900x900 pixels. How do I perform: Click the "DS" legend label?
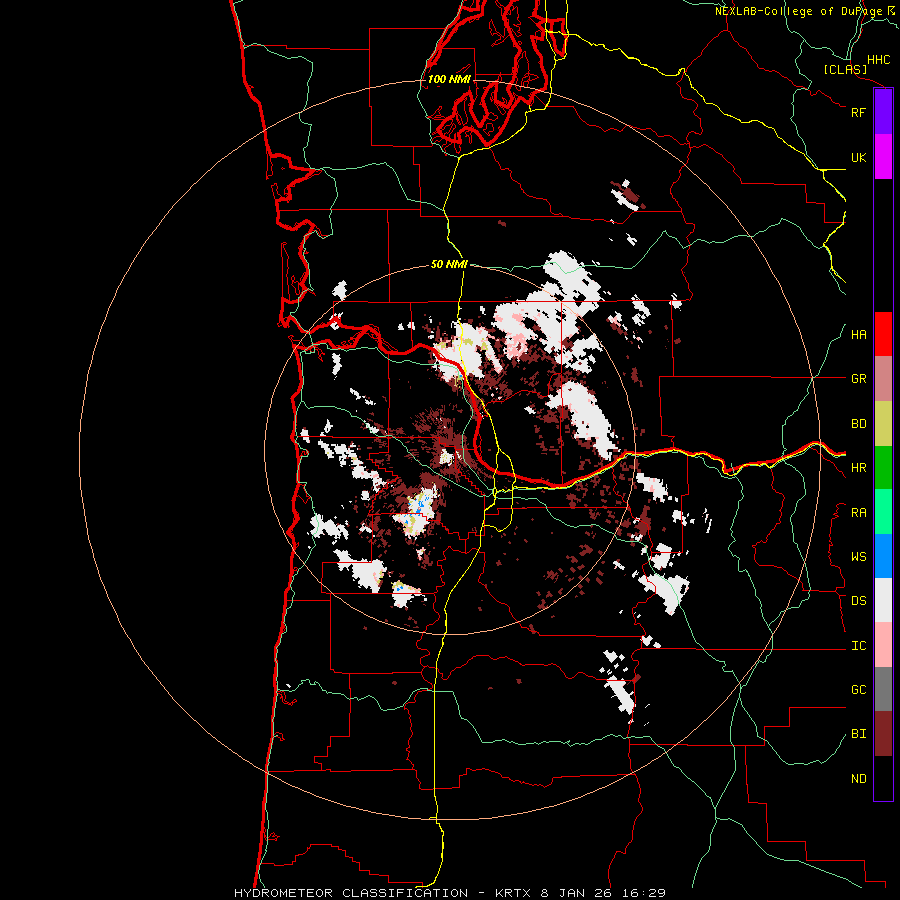[858, 601]
